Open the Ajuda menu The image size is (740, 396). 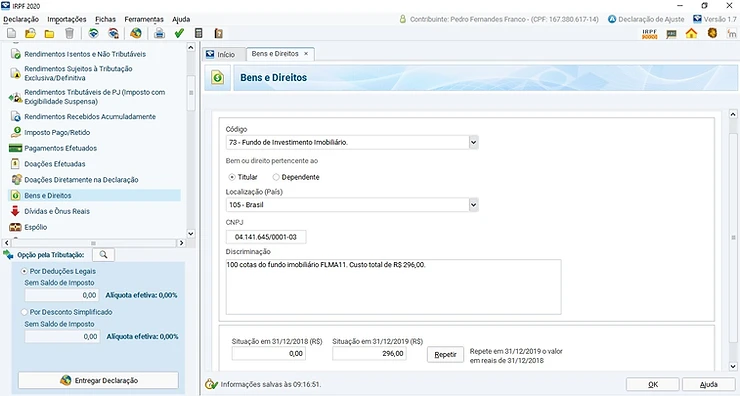pos(181,19)
